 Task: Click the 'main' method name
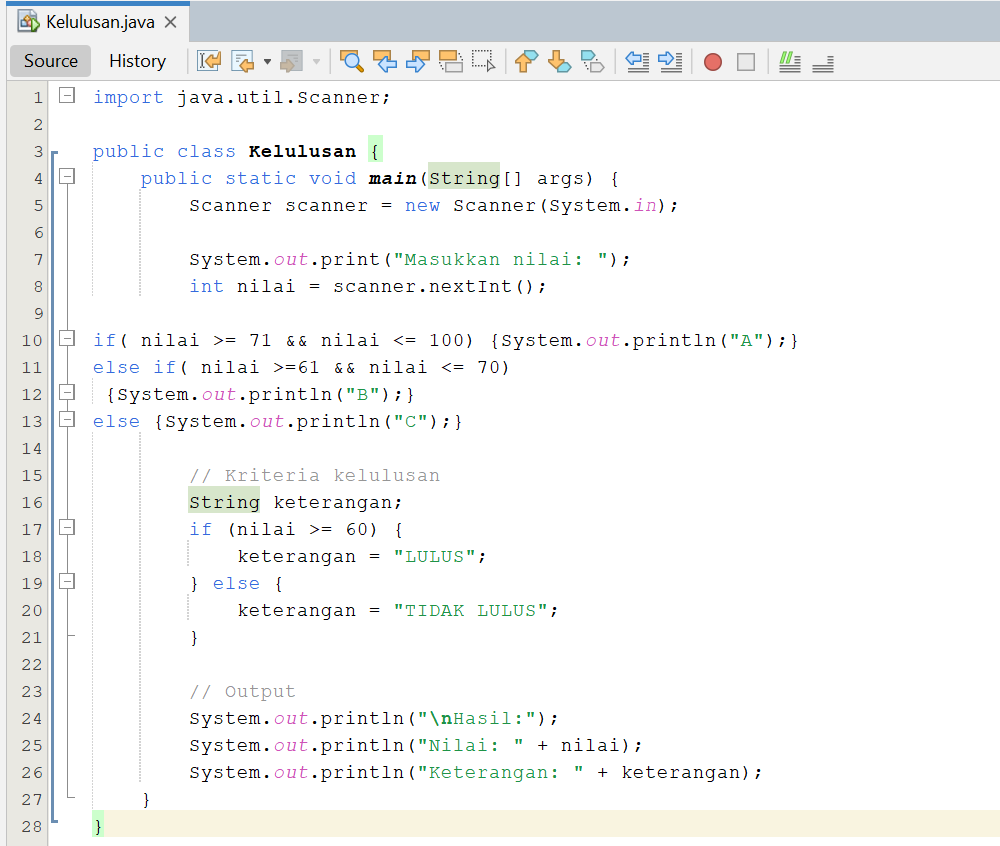point(392,179)
